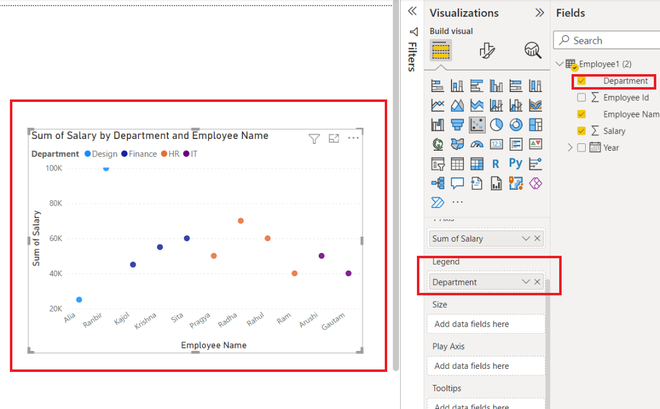Viewport: 660px width, 409px height.
Task: Open the Build visual fields tab
Action: [x=441, y=50]
